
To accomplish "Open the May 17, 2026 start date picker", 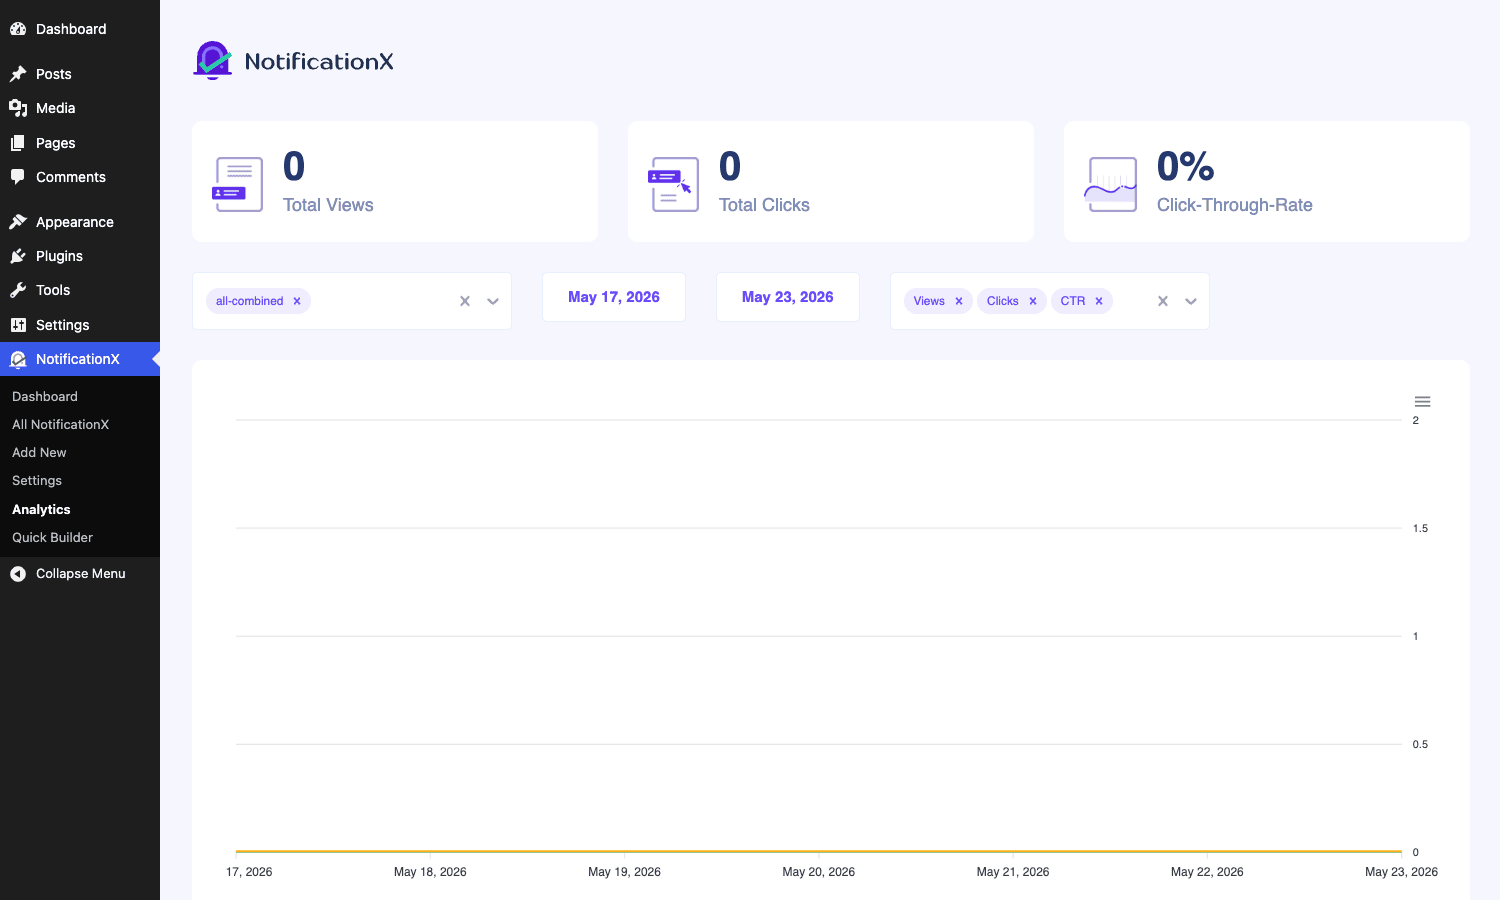I will point(614,297).
